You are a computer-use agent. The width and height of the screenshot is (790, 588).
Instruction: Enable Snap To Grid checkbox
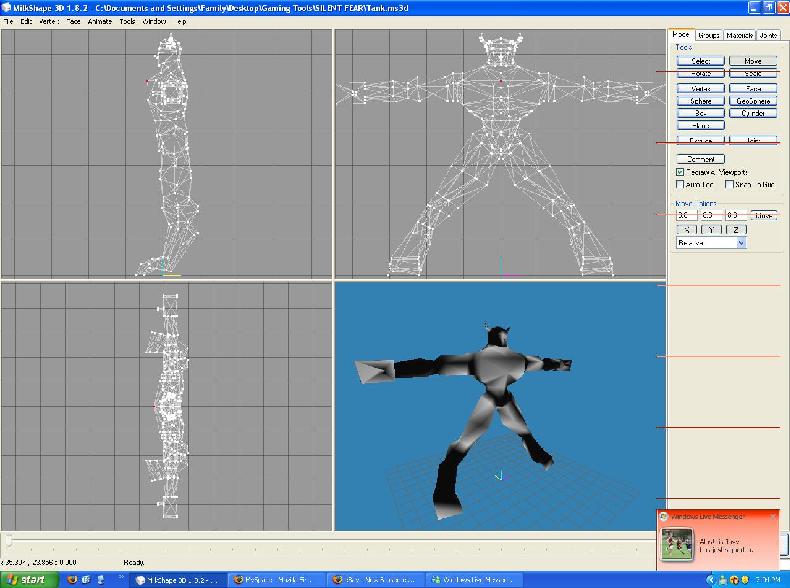click(x=730, y=184)
